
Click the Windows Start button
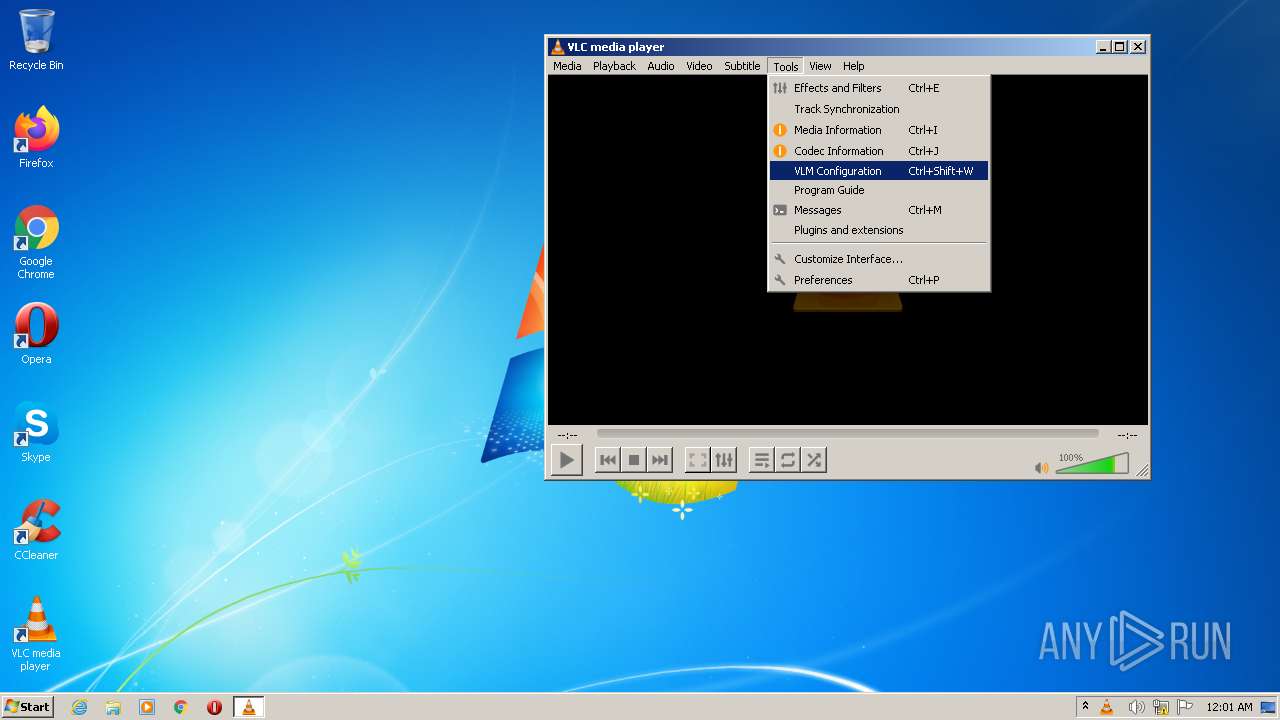click(x=27, y=707)
